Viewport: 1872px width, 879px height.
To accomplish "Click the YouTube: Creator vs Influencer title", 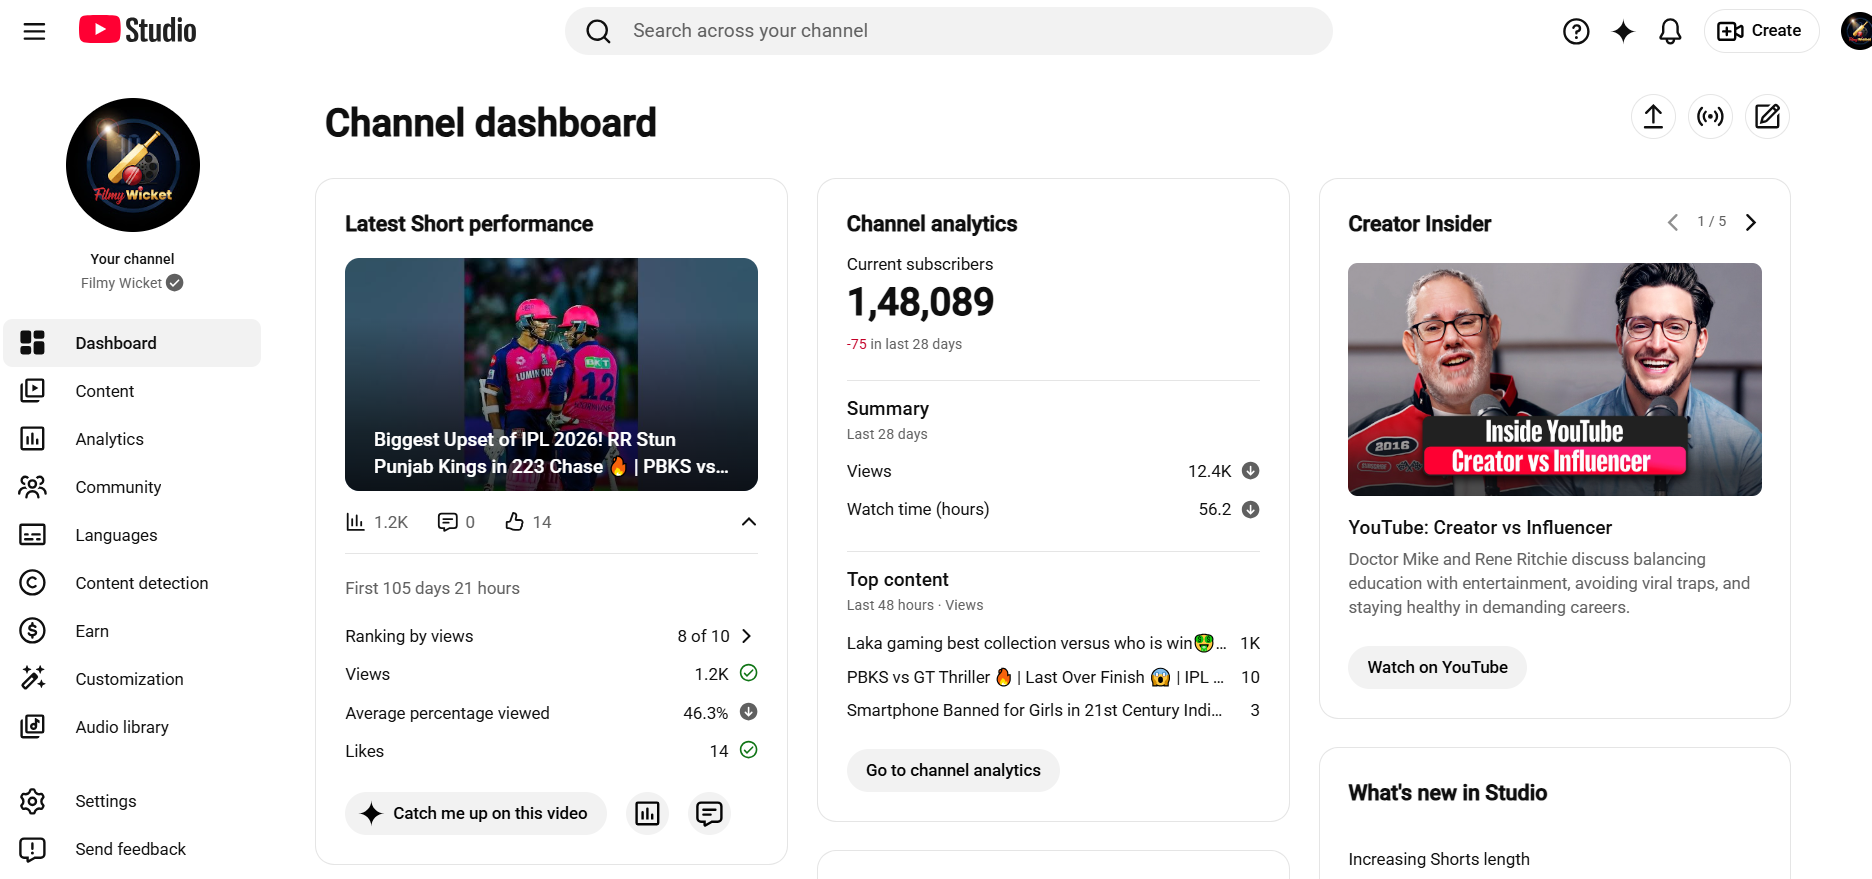I will pyautogui.click(x=1480, y=527).
